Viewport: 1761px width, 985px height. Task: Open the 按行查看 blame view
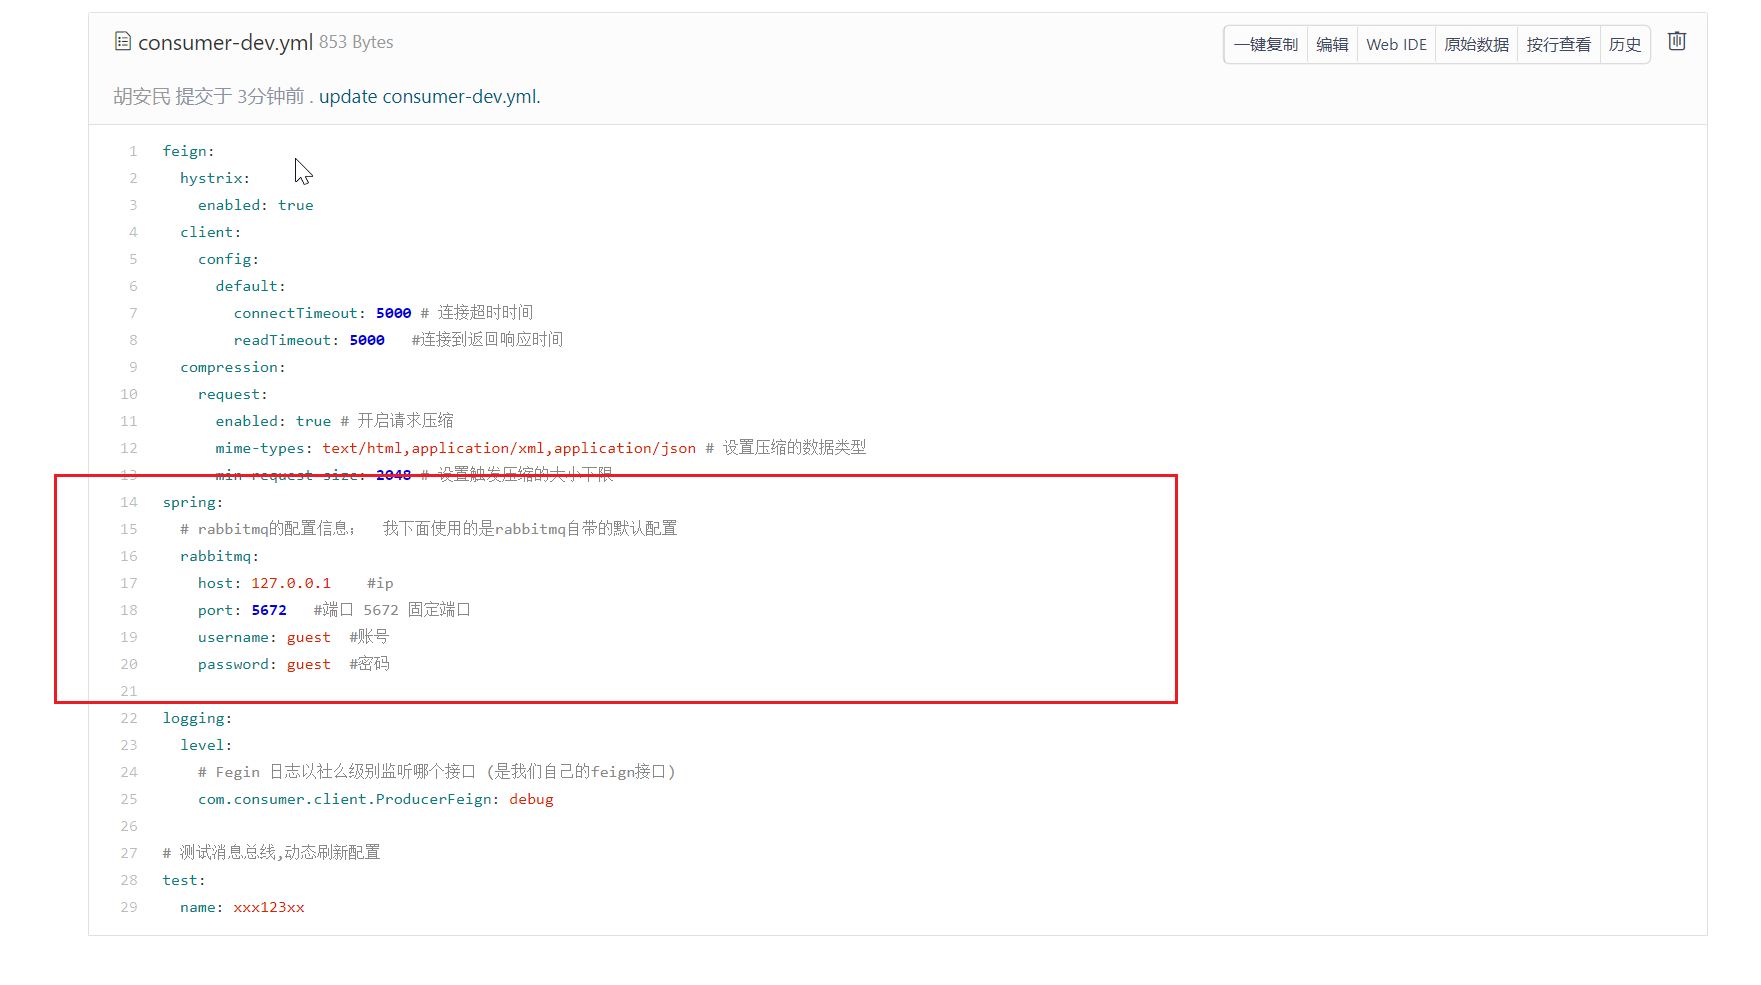coord(1558,44)
